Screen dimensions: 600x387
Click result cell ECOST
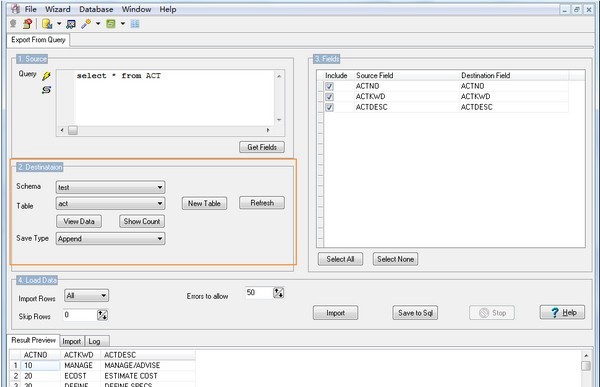coord(75,376)
